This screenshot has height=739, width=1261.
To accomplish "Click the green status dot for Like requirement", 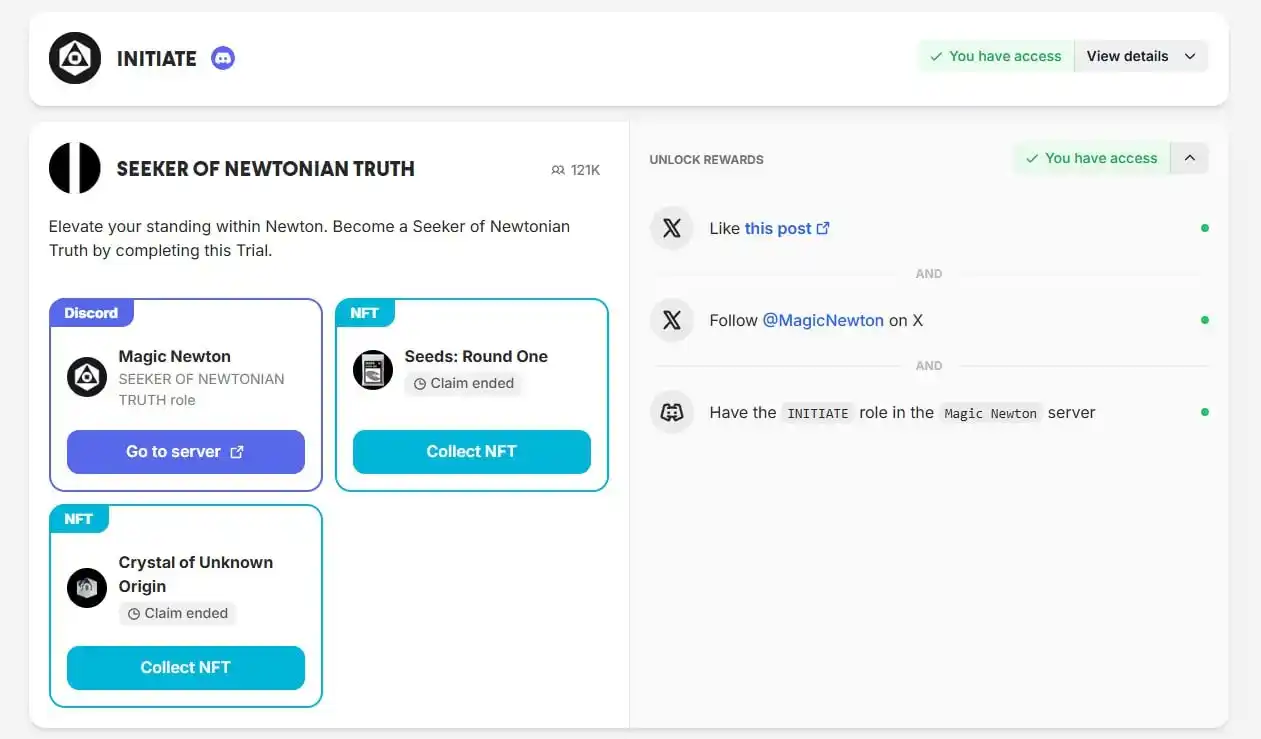I will [x=1205, y=228].
